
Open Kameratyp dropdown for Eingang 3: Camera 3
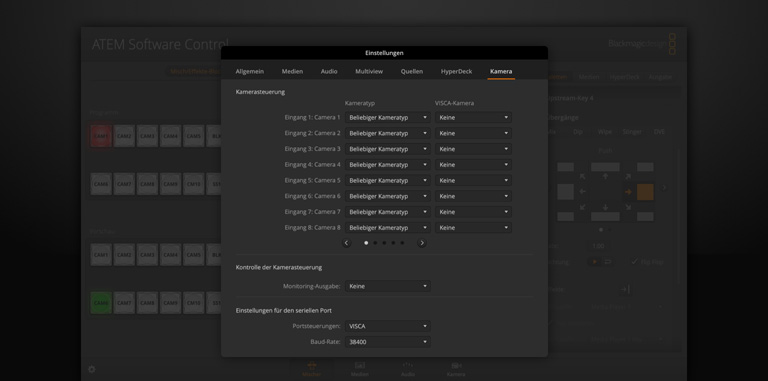click(388, 149)
